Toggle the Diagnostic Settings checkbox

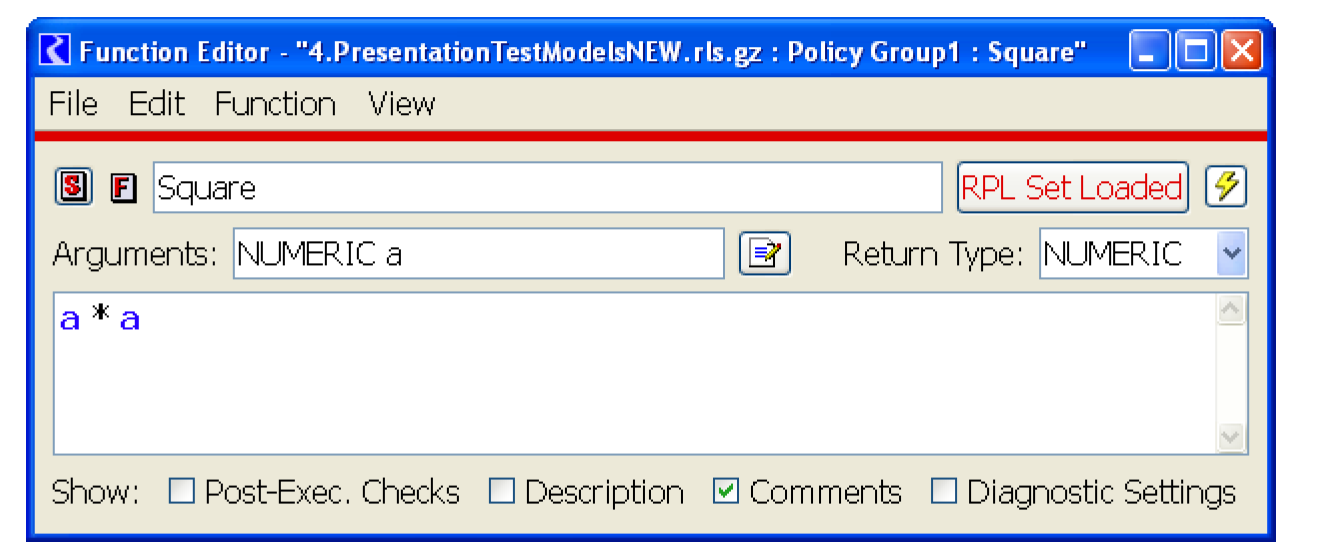point(943,492)
